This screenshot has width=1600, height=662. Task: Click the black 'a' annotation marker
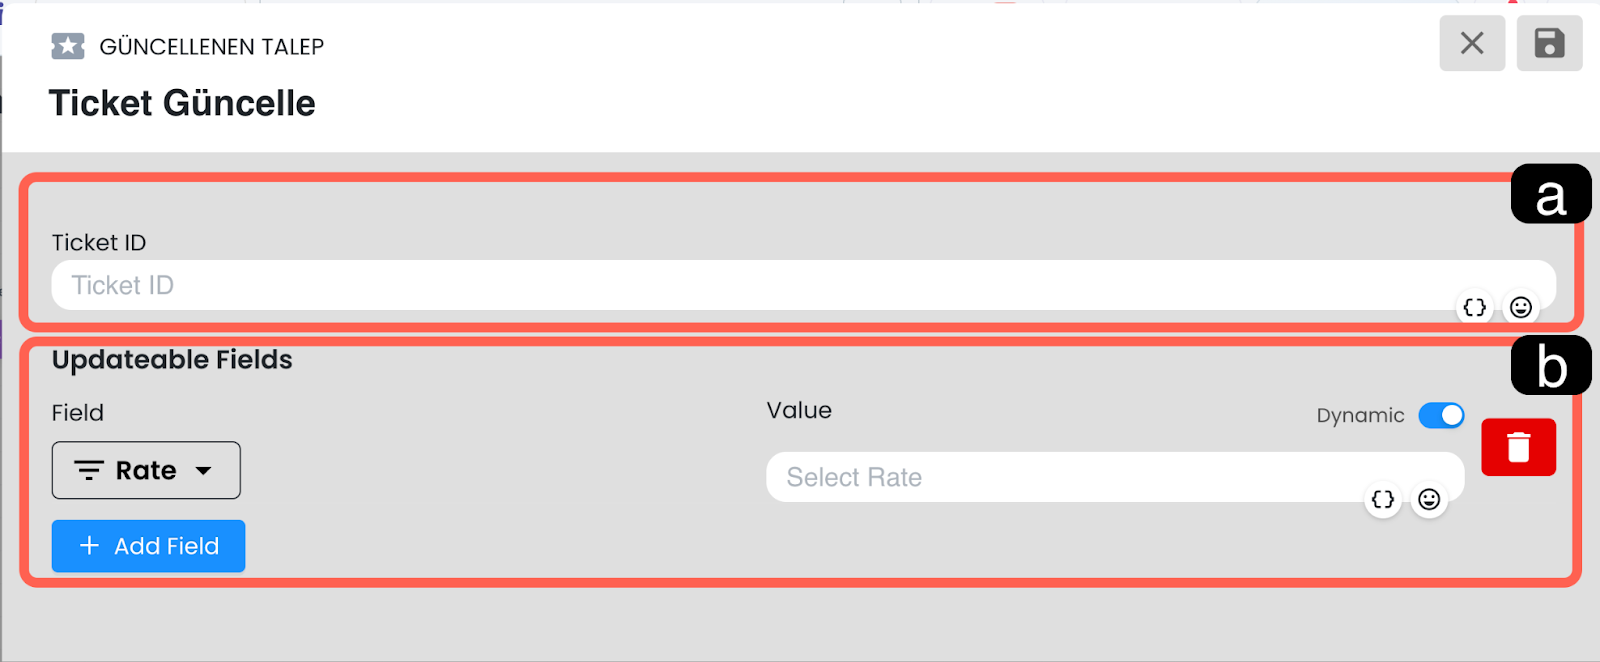pyautogui.click(x=1550, y=194)
